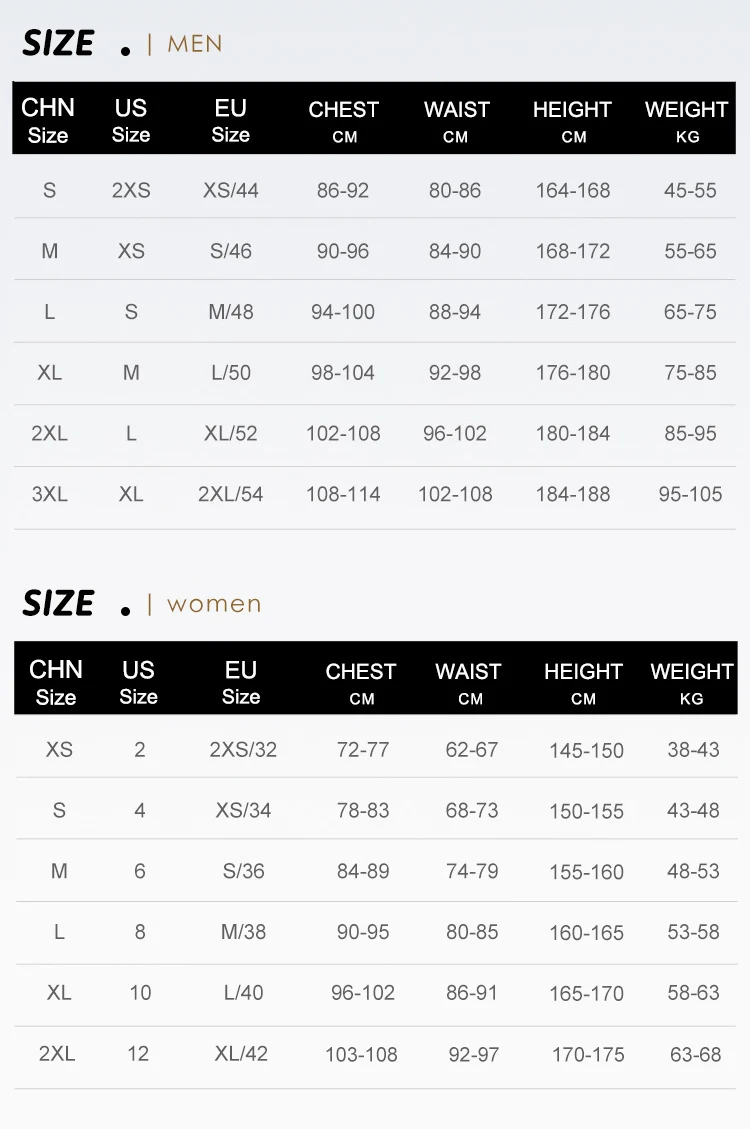Select the 164-168 height value

click(x=573, y=190)
